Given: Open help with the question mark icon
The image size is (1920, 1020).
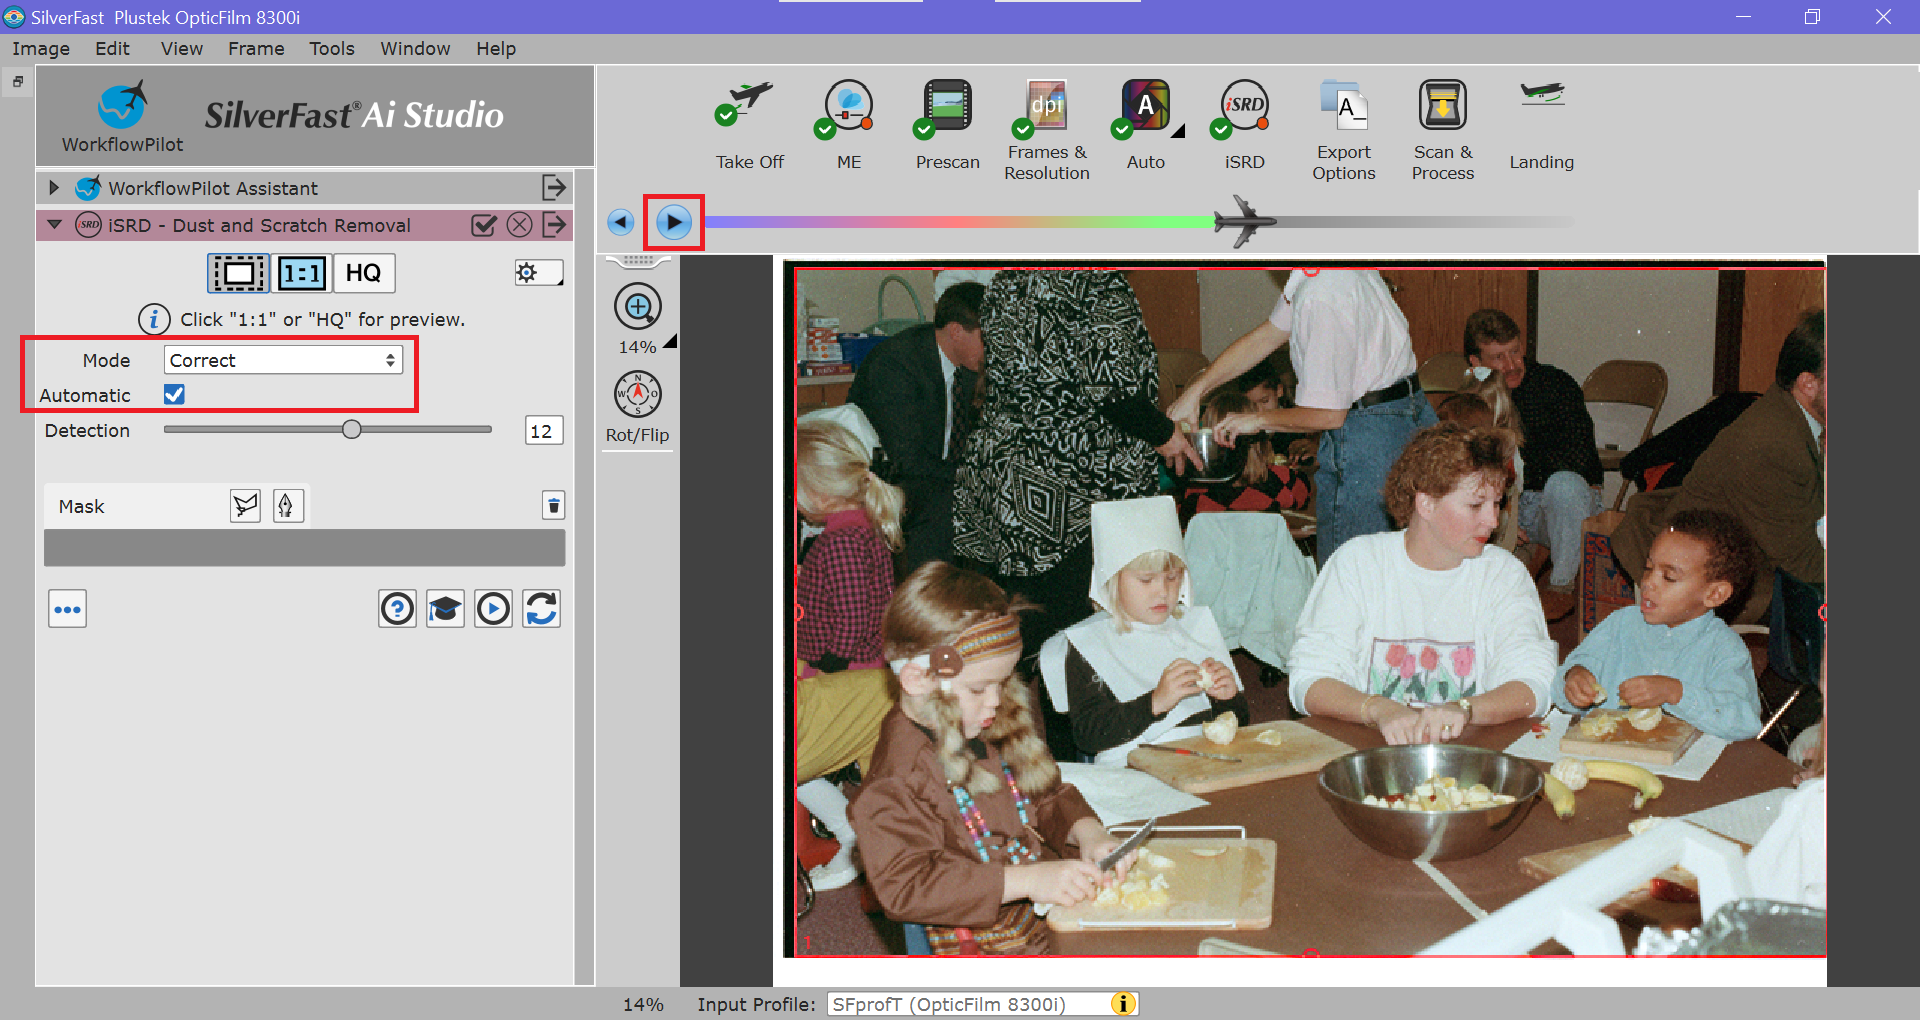Looking at the screenshot, I should [x=397, y=608].
